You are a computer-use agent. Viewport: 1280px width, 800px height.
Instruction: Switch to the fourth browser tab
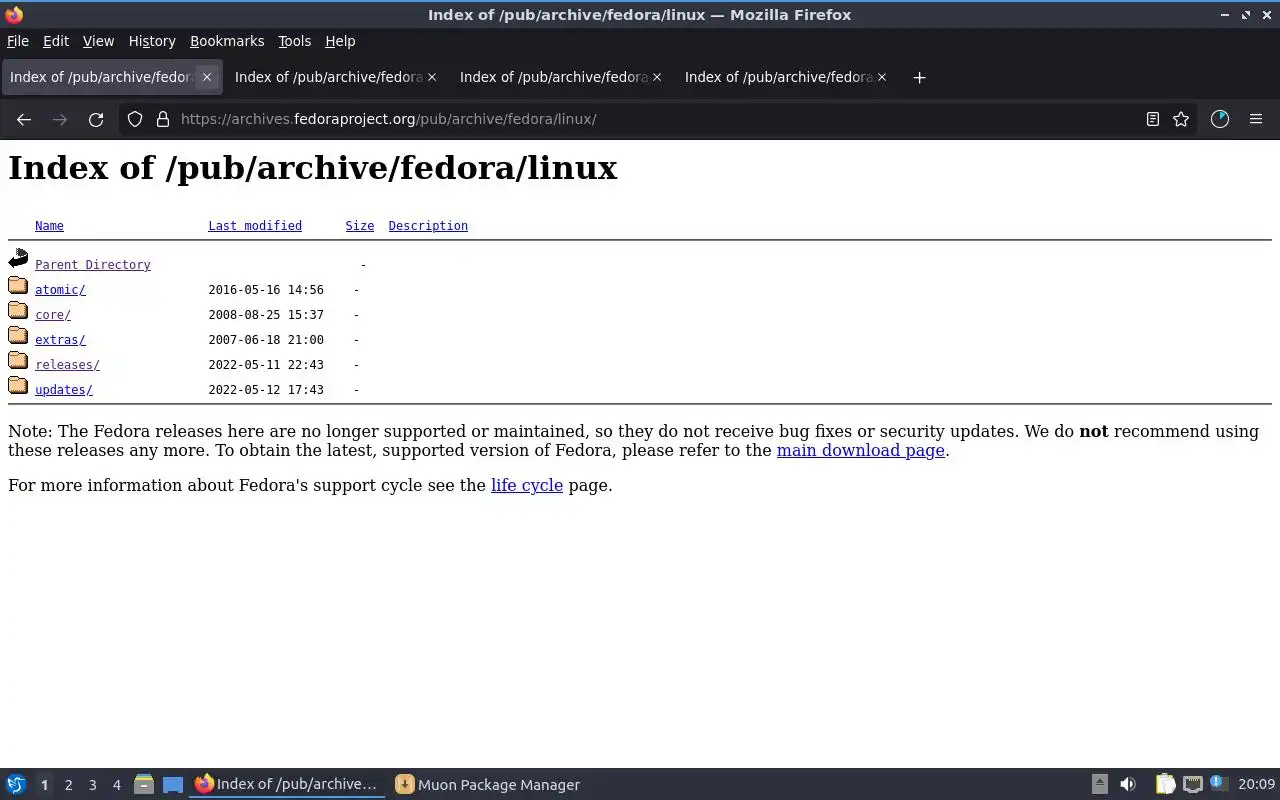785,77
